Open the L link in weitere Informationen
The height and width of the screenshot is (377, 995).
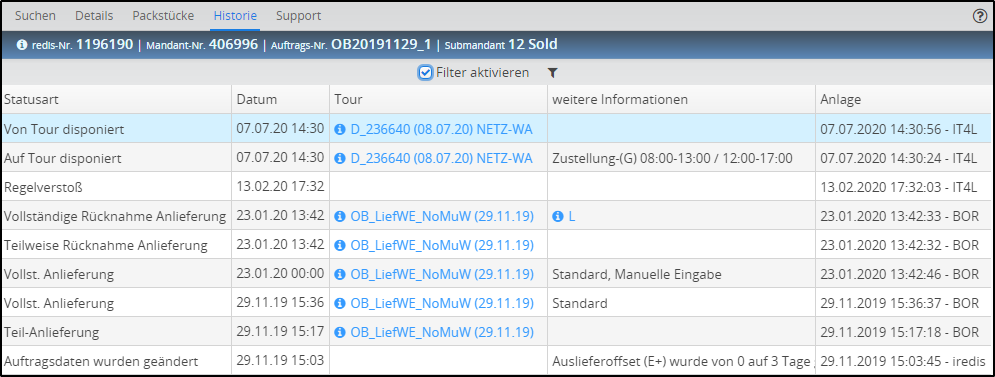pyautogui.click(x=572, y=216)
